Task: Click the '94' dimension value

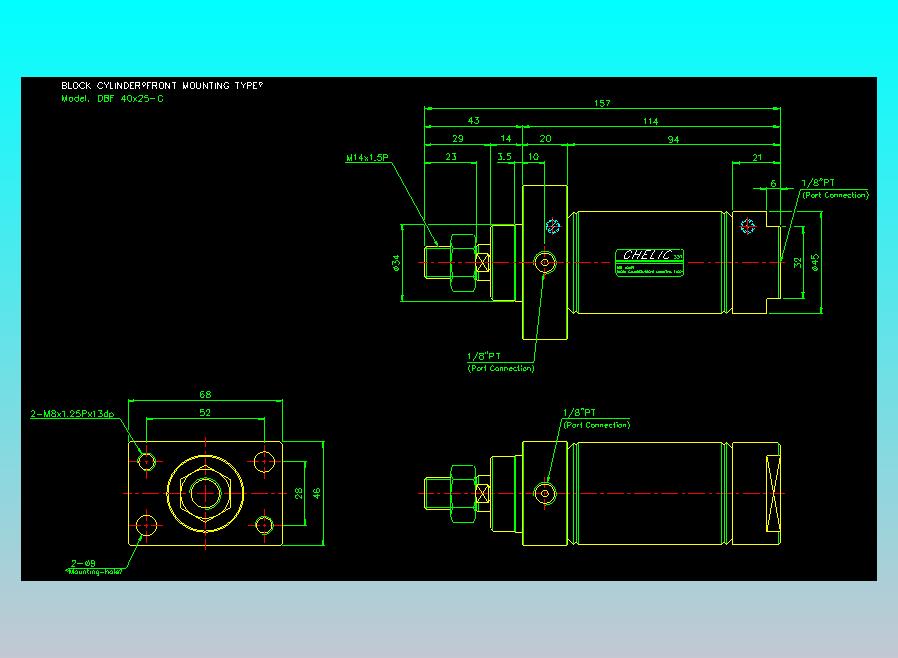Action: (x=673, y=139)
